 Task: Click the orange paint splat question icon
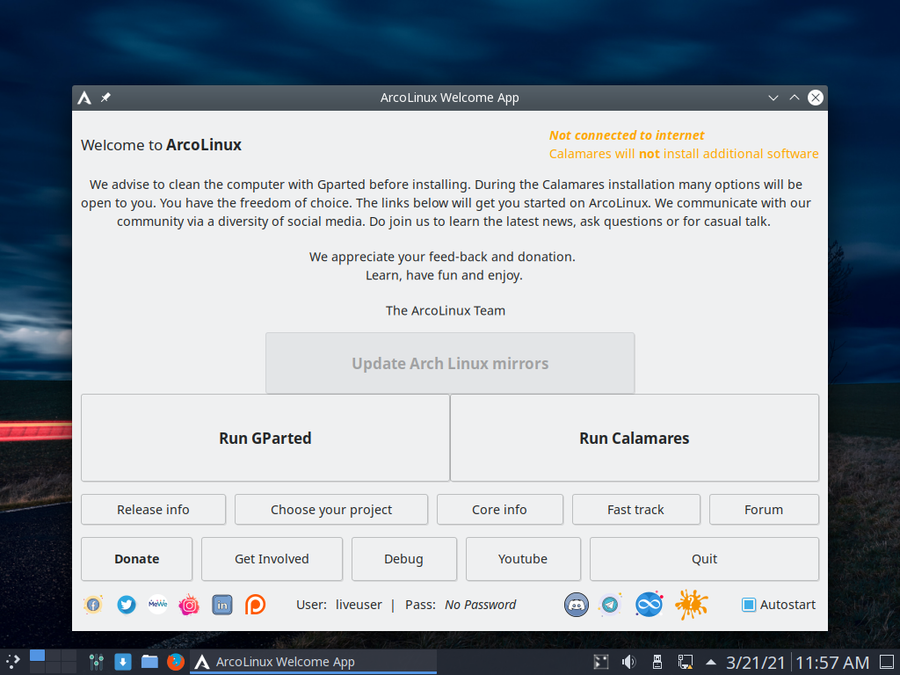pos(691,604)
